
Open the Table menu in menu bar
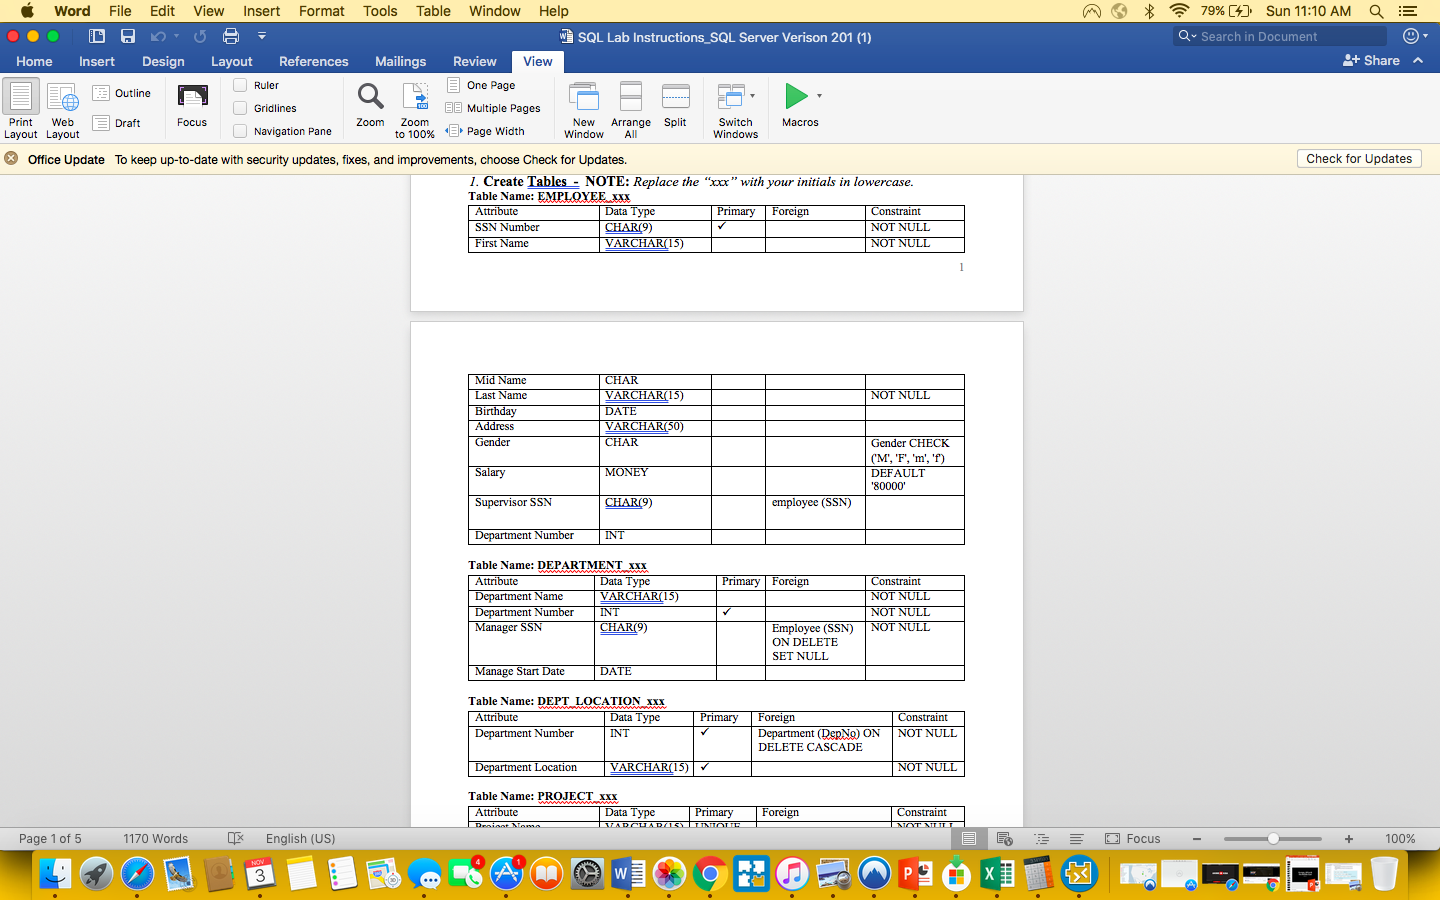coord(433,11)
